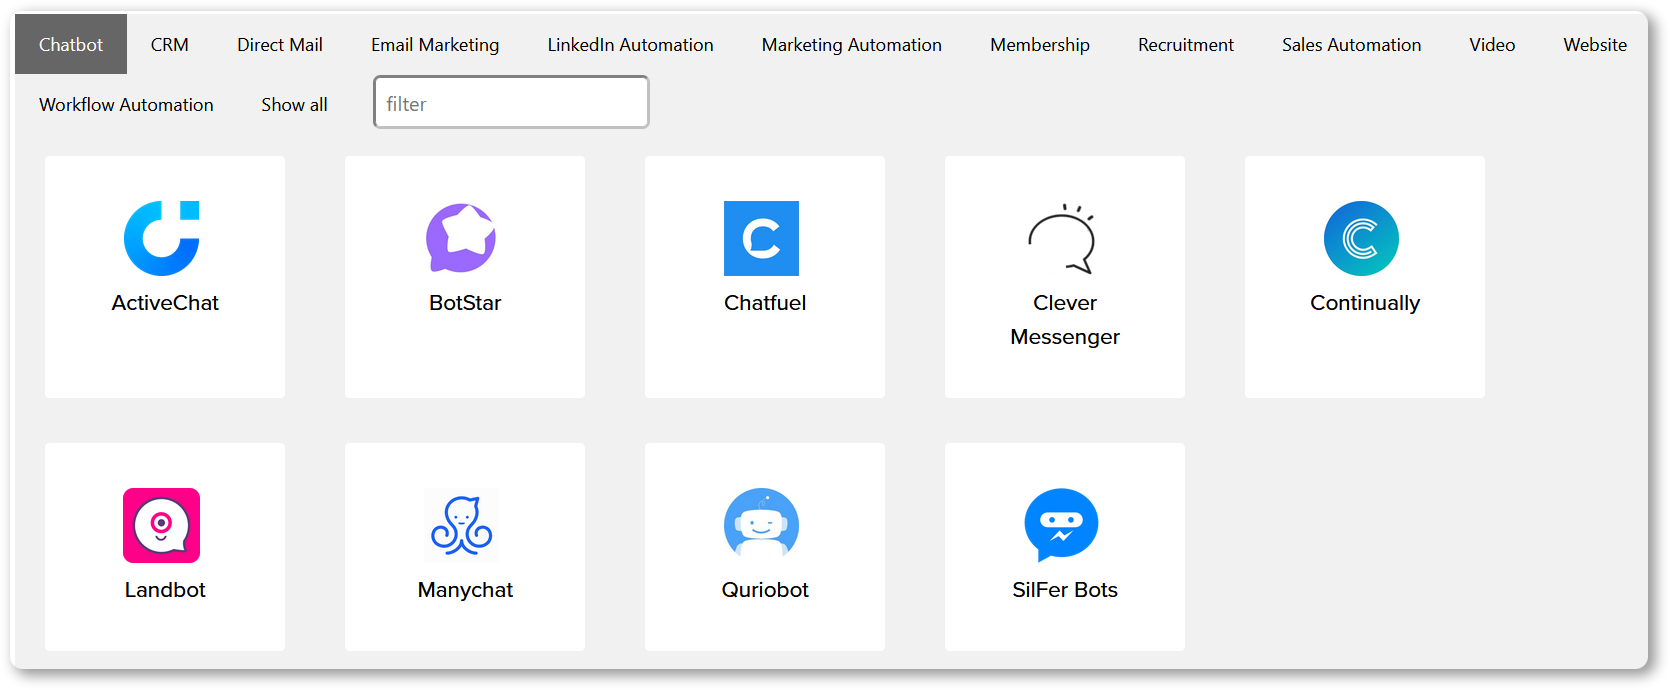Switch to Marketing Automation tab
1670x690 pixels.
pyautogui.click(x=852, y=44)
